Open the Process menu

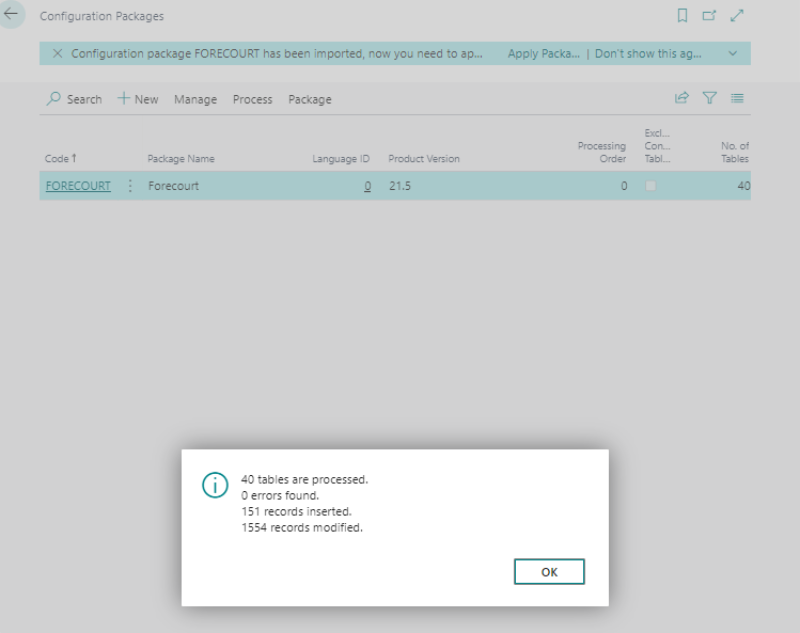(x=252, y=99)
